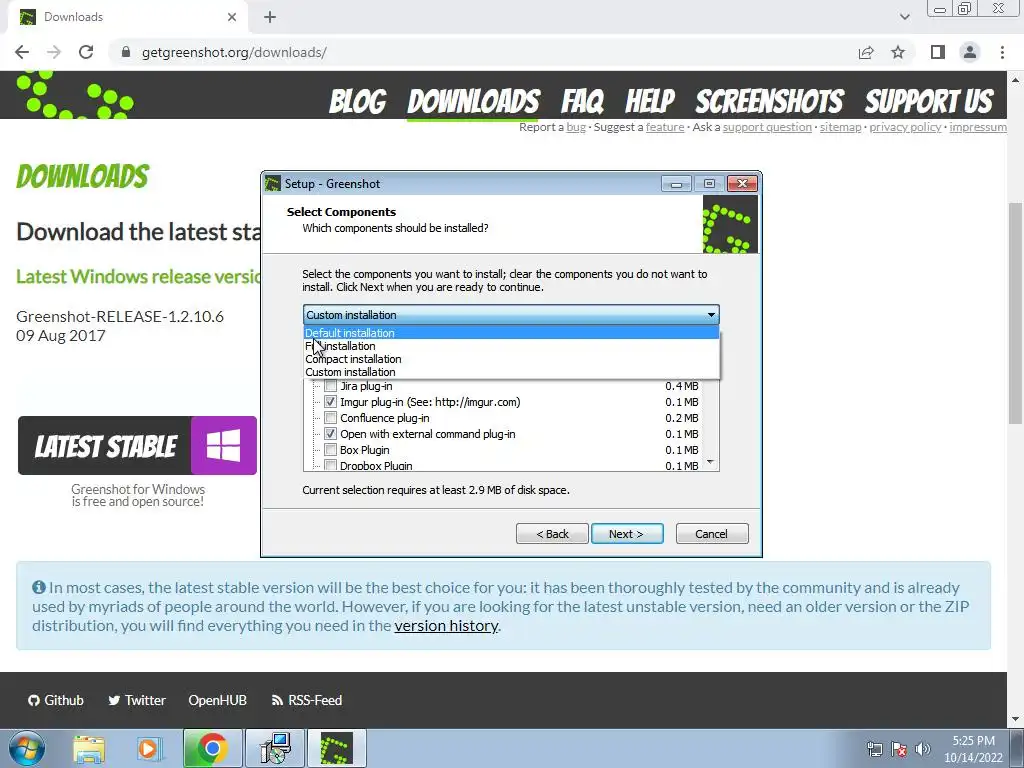Minimize the Greenshot setup window
This screenshot has width=1024, height=768.
click(x=676, y=184)
